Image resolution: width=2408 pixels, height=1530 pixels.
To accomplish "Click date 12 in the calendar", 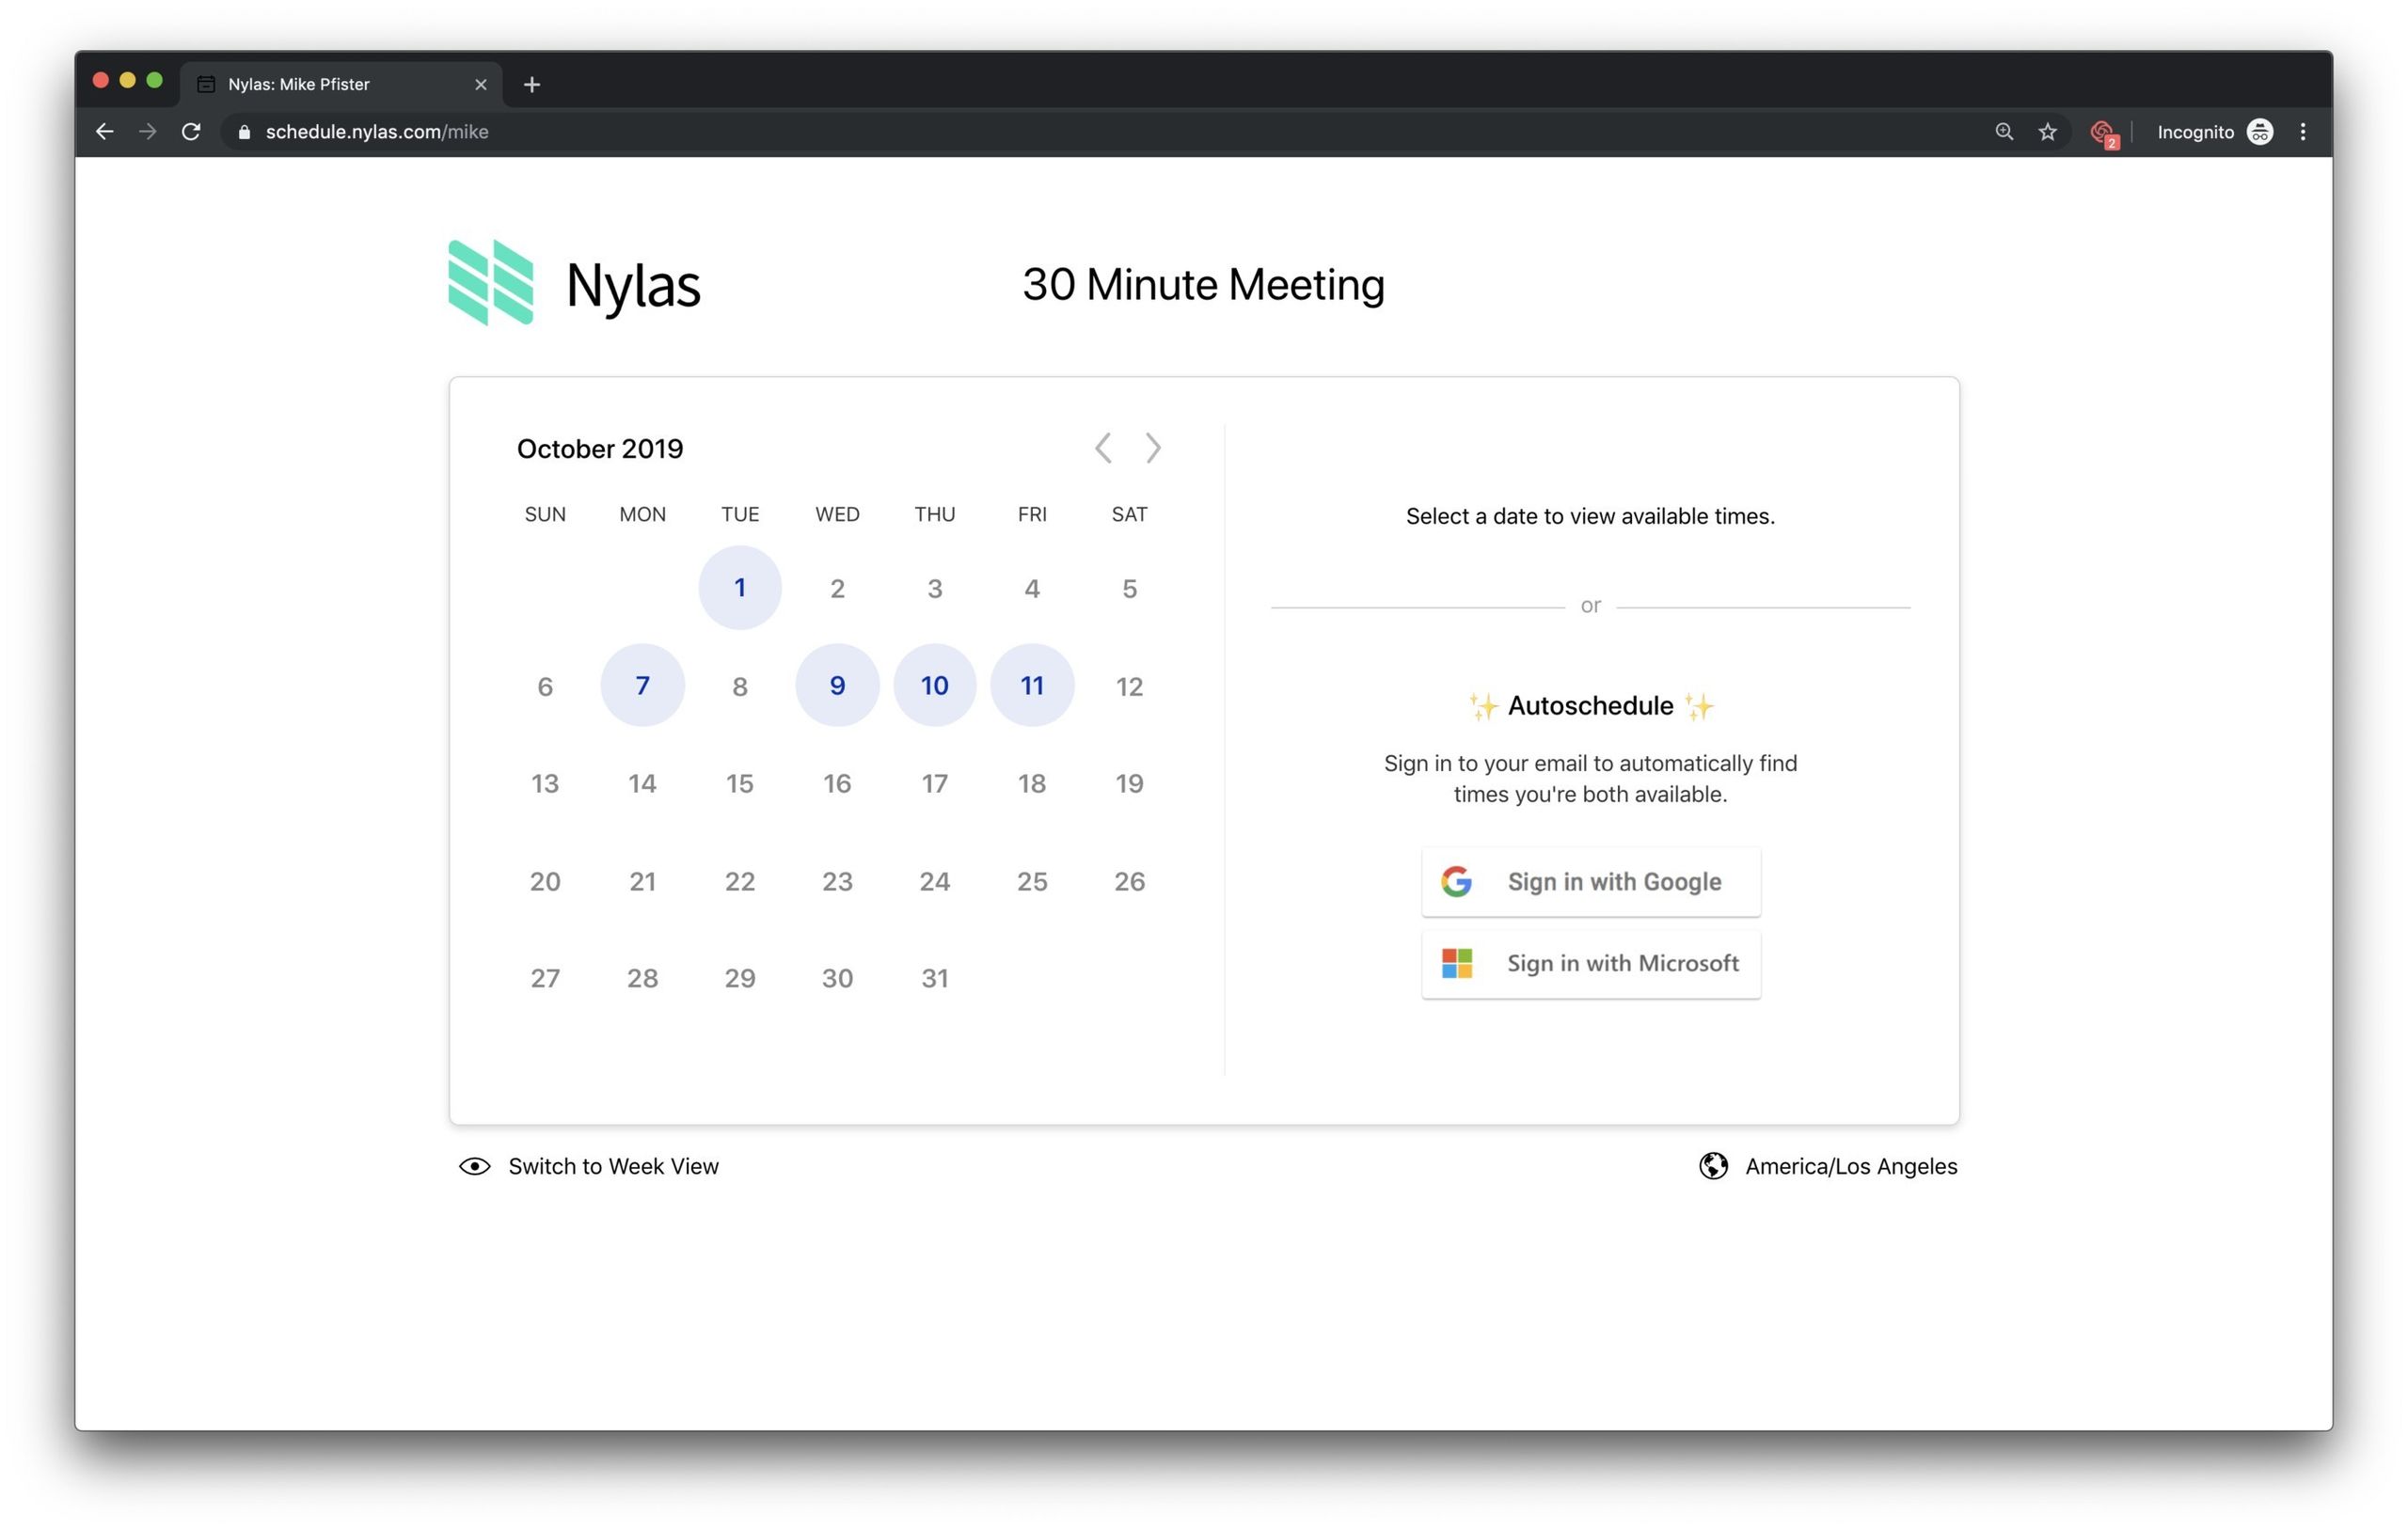I will (x=1130, y=686).
